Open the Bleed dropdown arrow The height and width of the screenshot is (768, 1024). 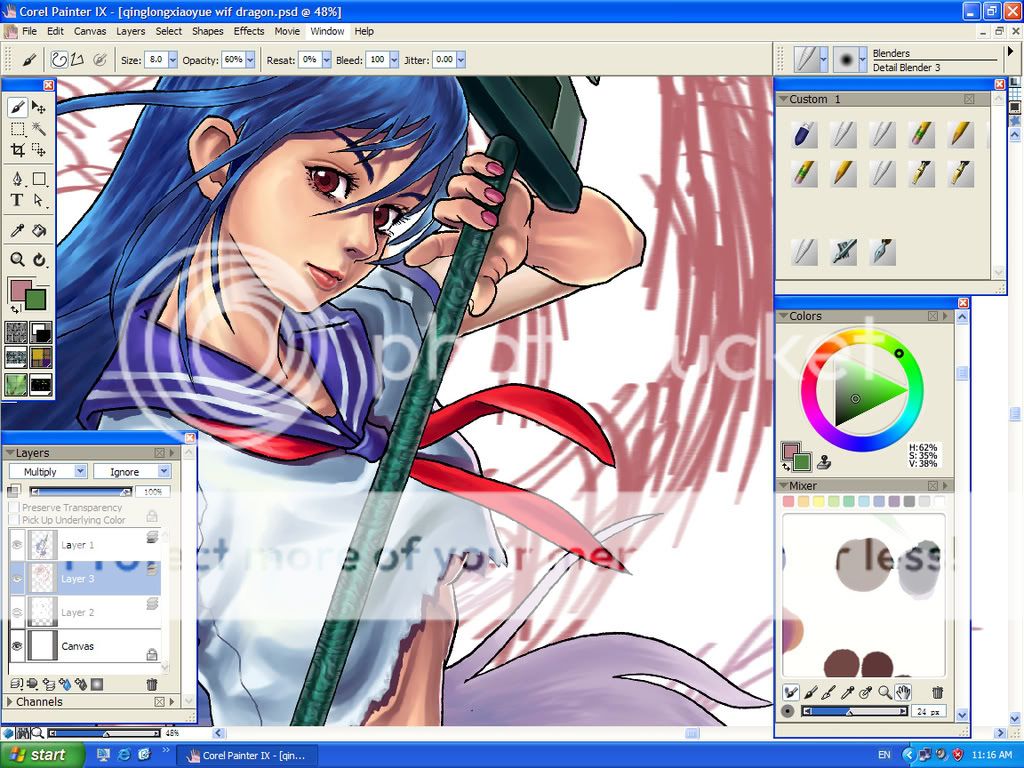394,60
